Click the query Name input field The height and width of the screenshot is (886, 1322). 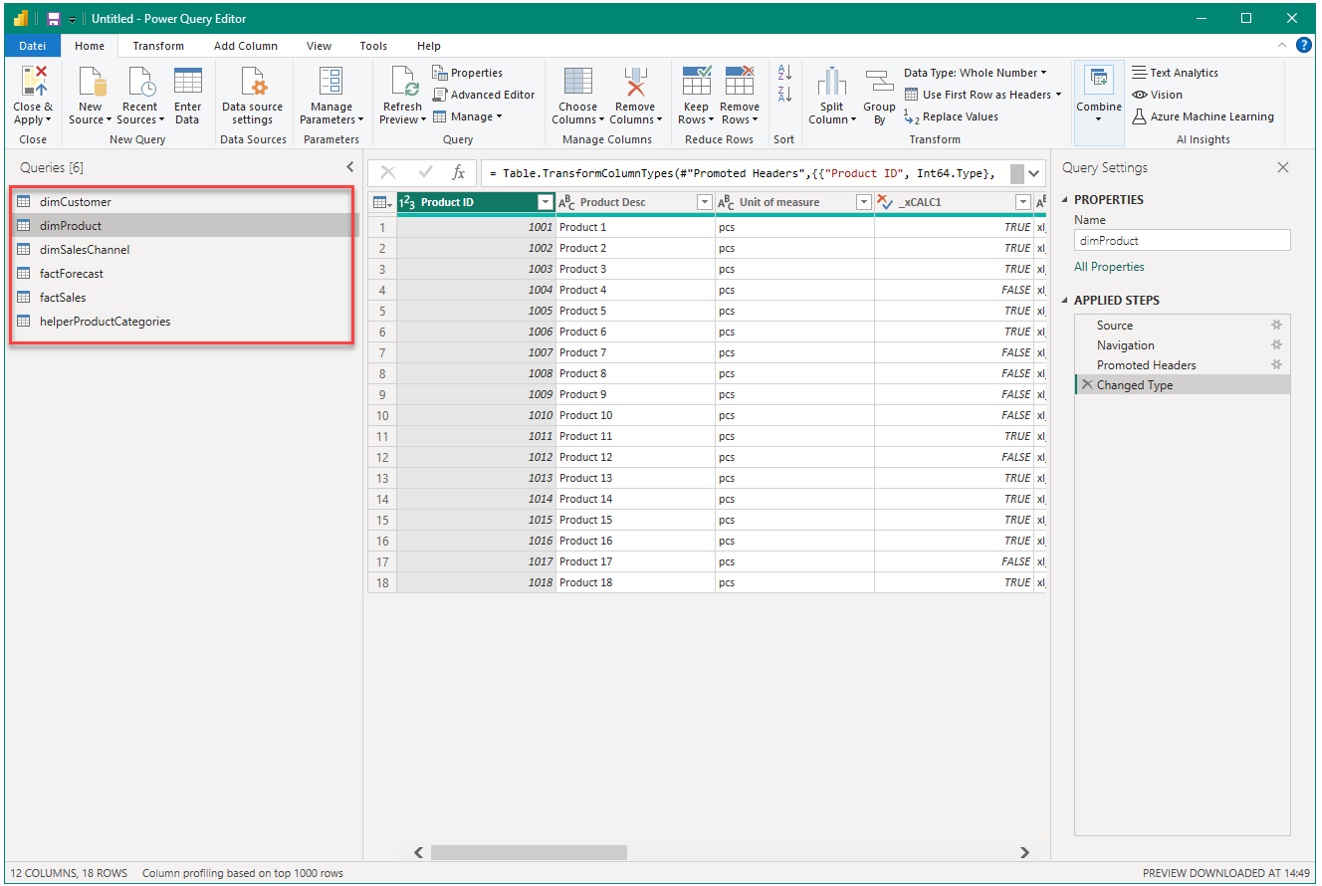click(1182, 241)
